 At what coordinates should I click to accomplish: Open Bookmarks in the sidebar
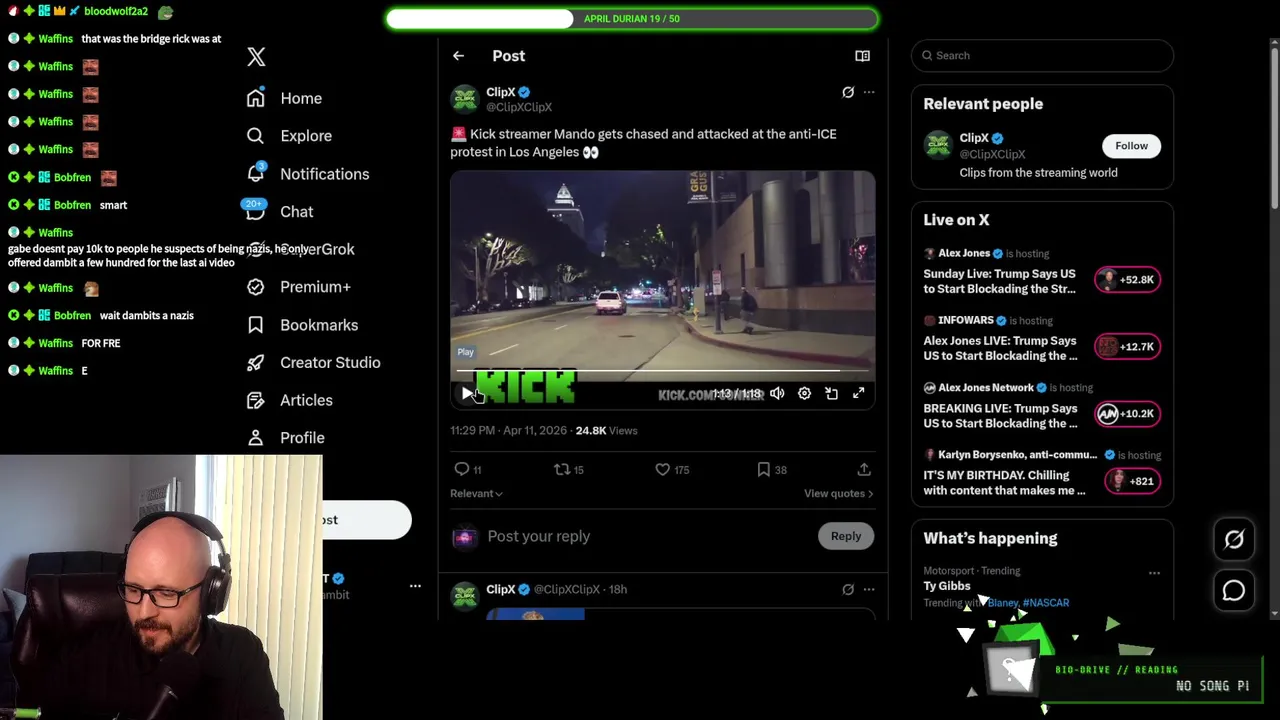[x=302, y=325]
